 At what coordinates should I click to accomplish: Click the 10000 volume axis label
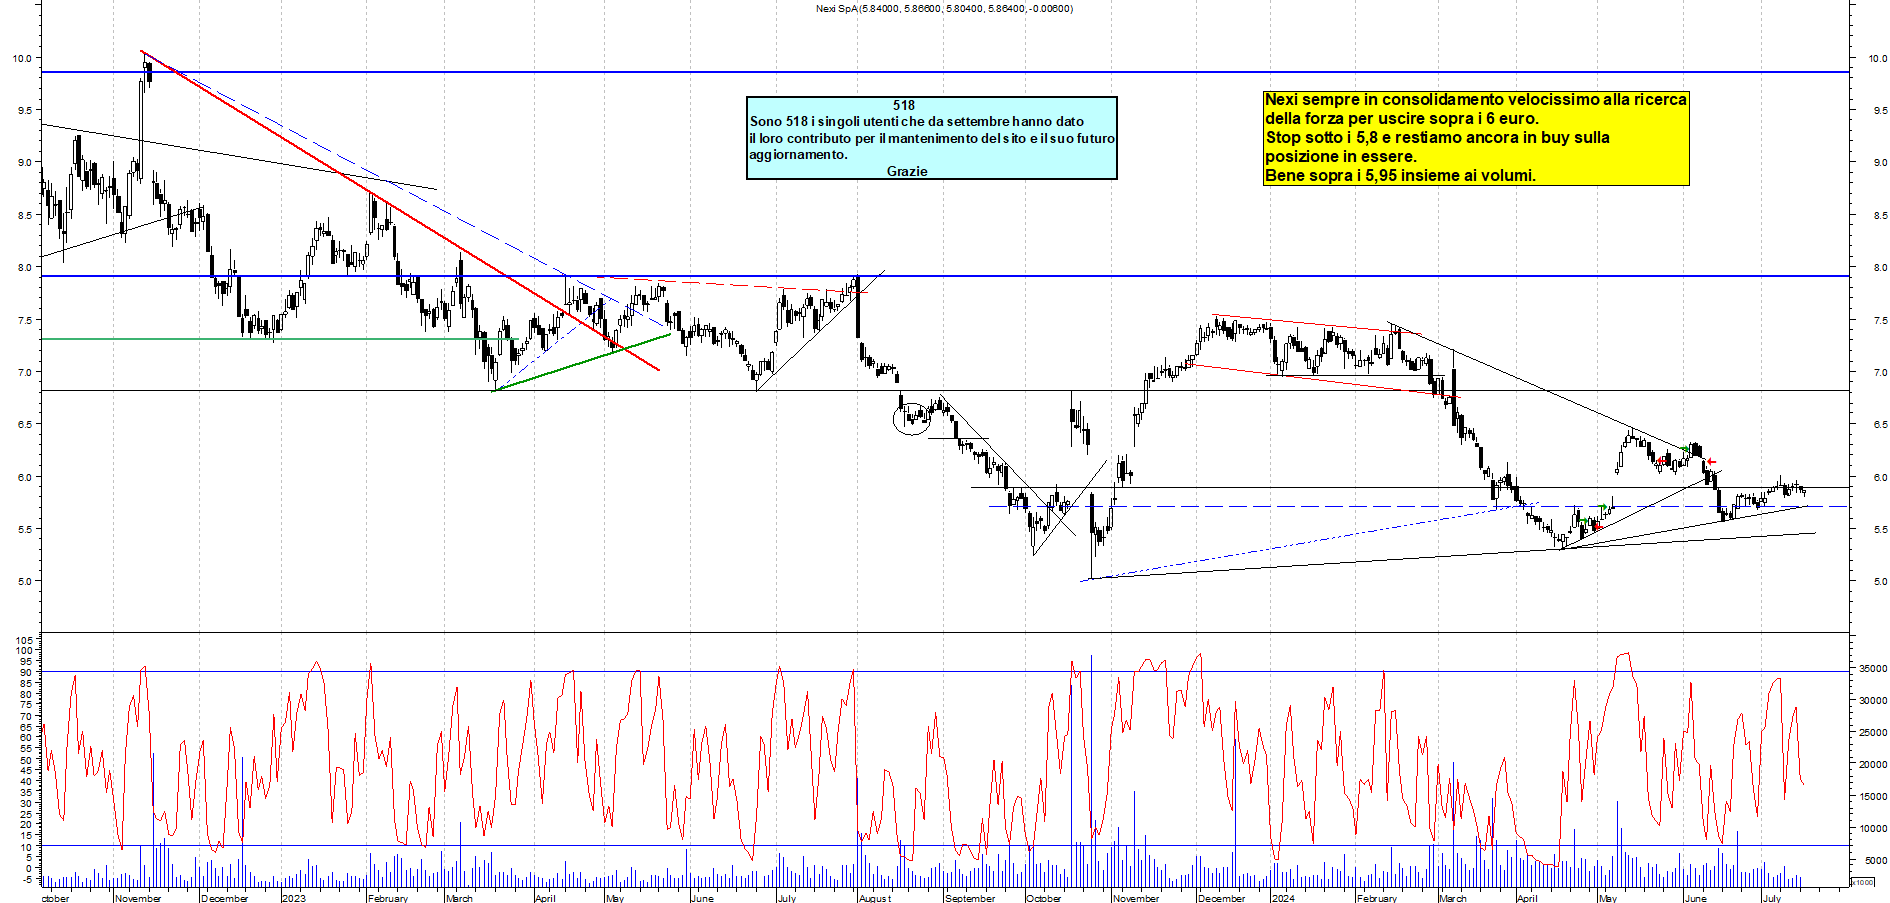[x=1873, y=828]
